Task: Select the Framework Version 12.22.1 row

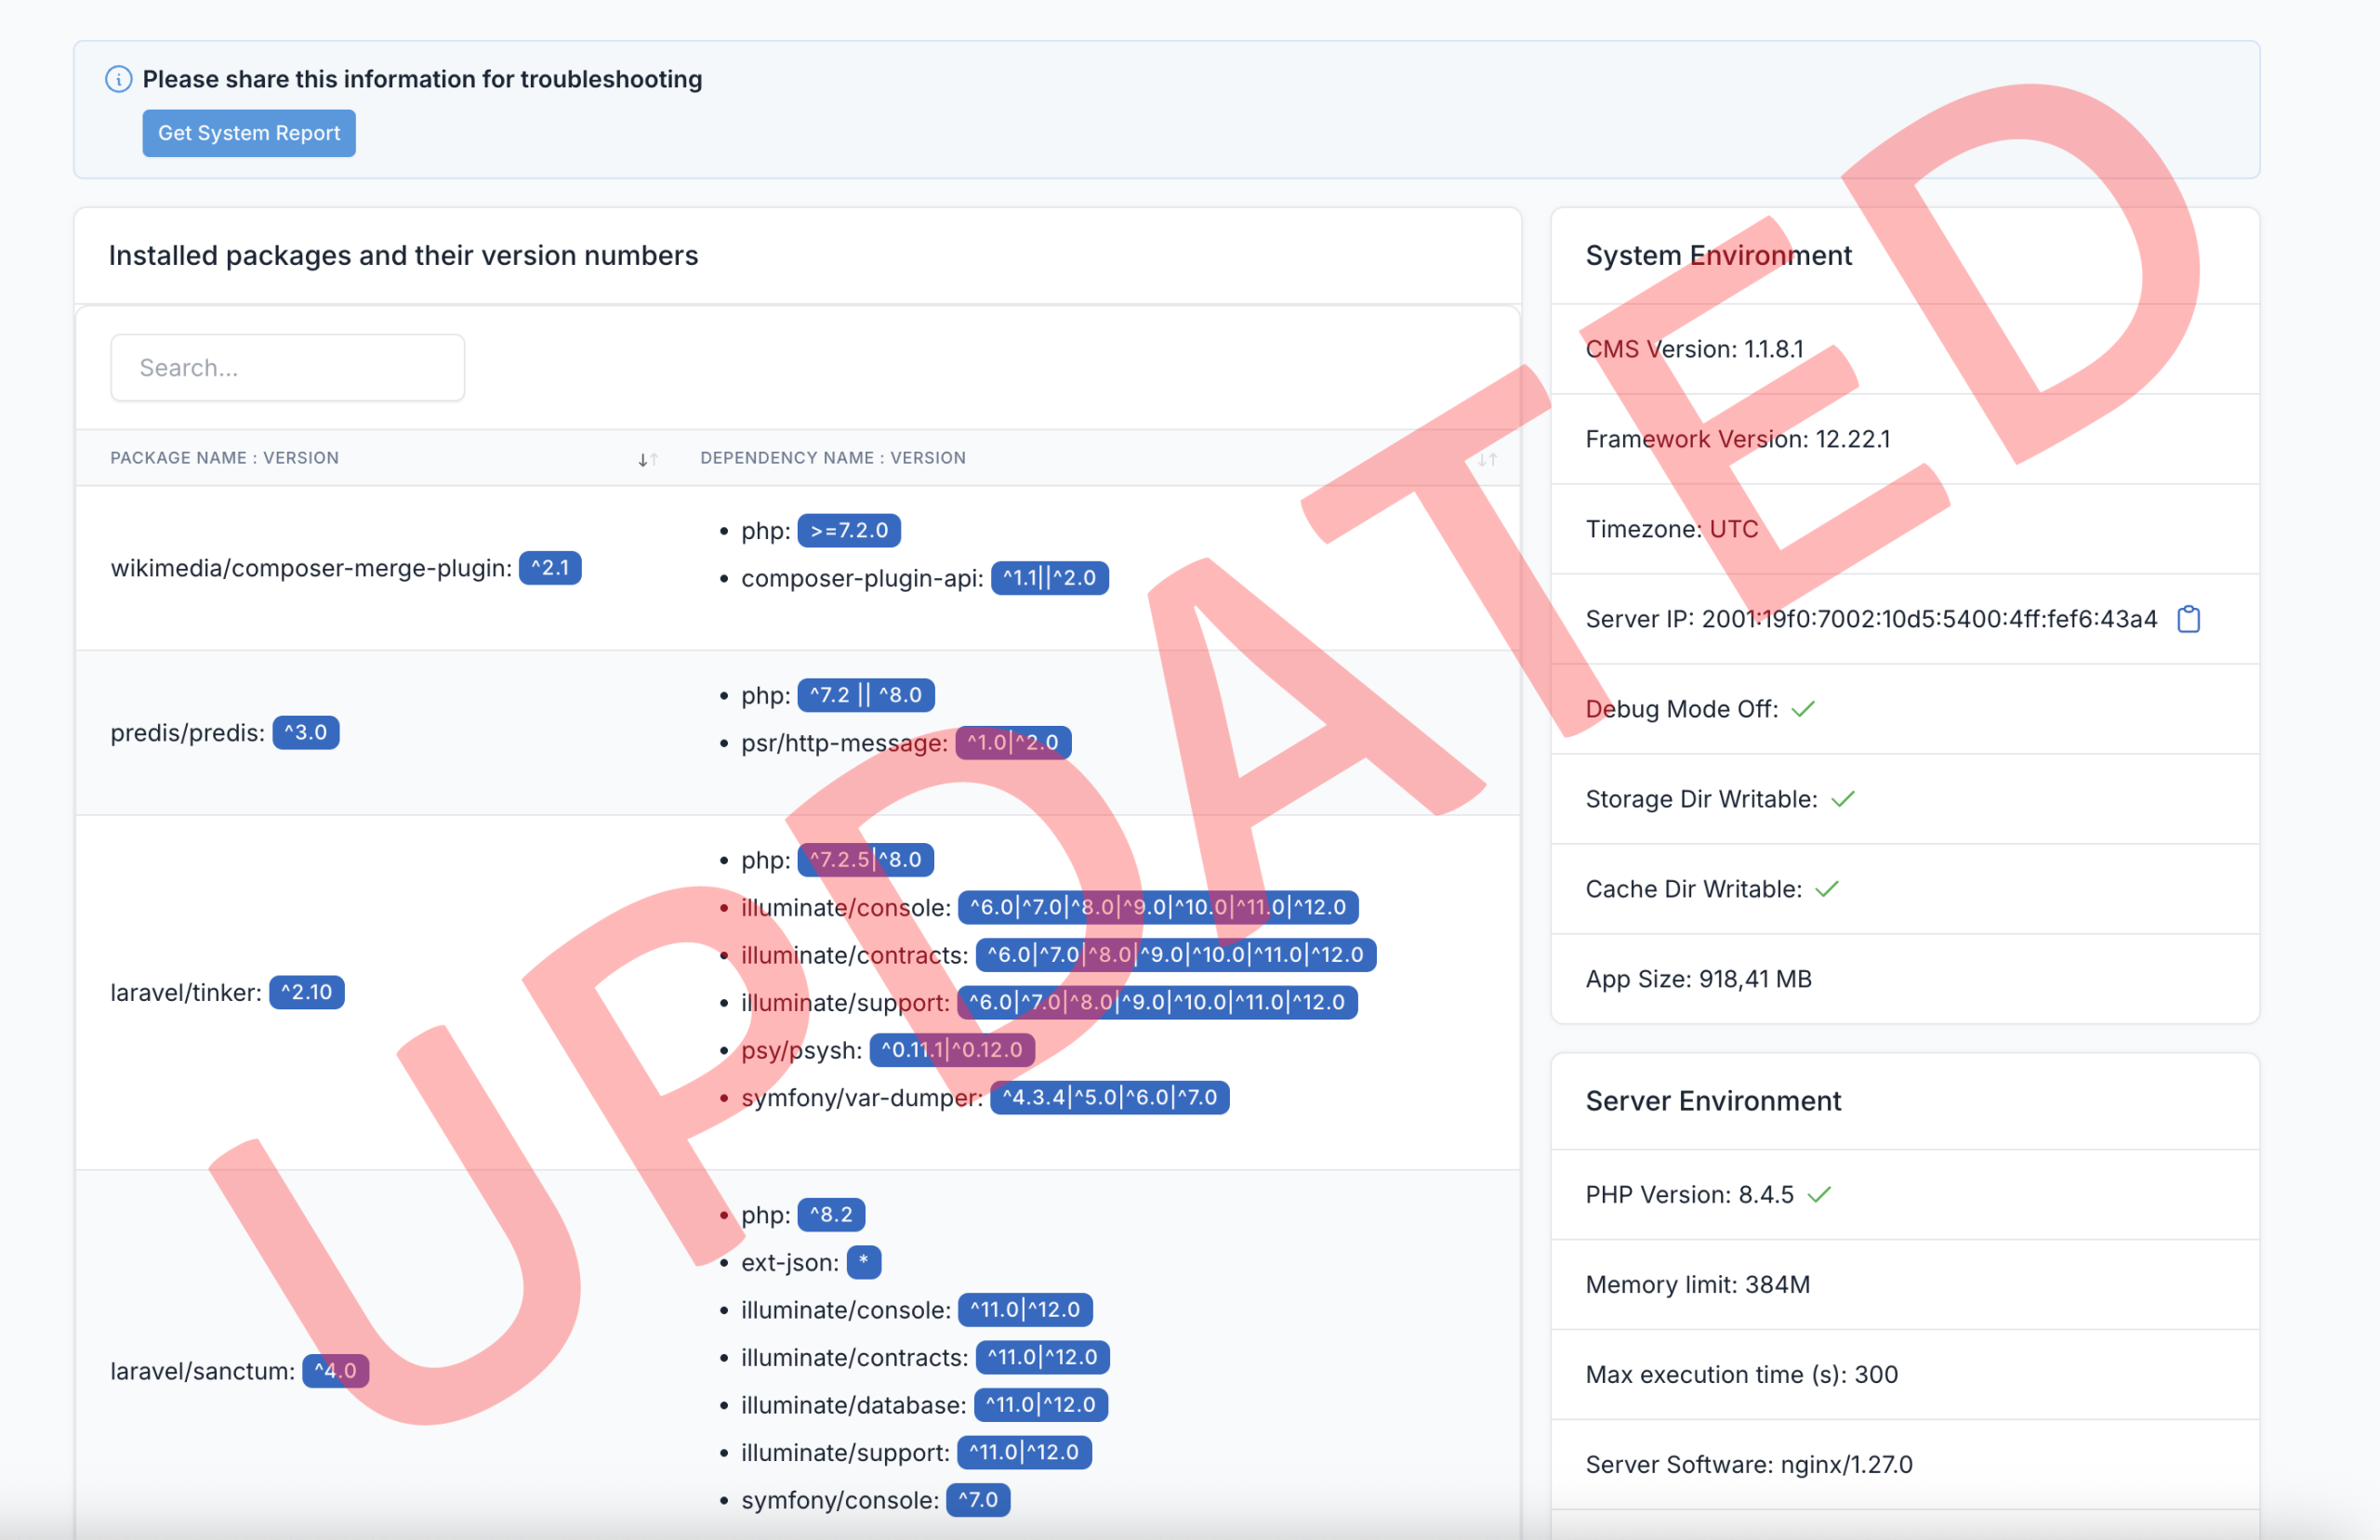Action: [x=1905, y=439]
